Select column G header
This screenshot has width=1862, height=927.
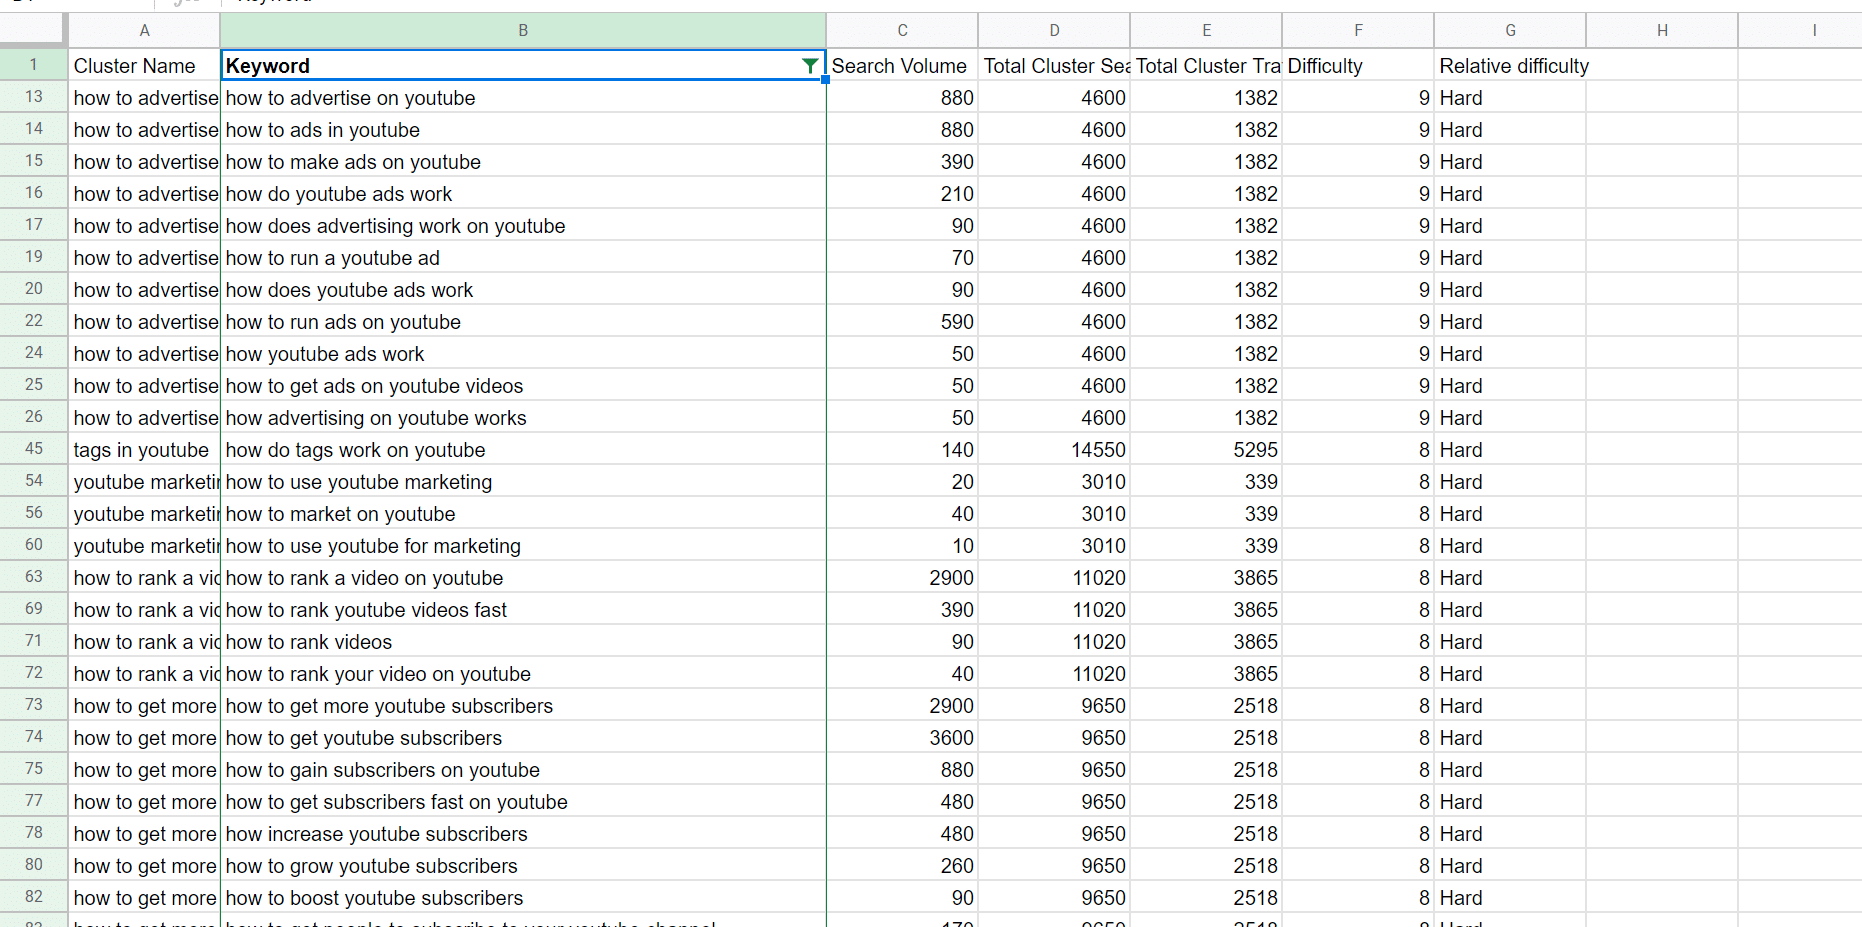click(1510, 30)
